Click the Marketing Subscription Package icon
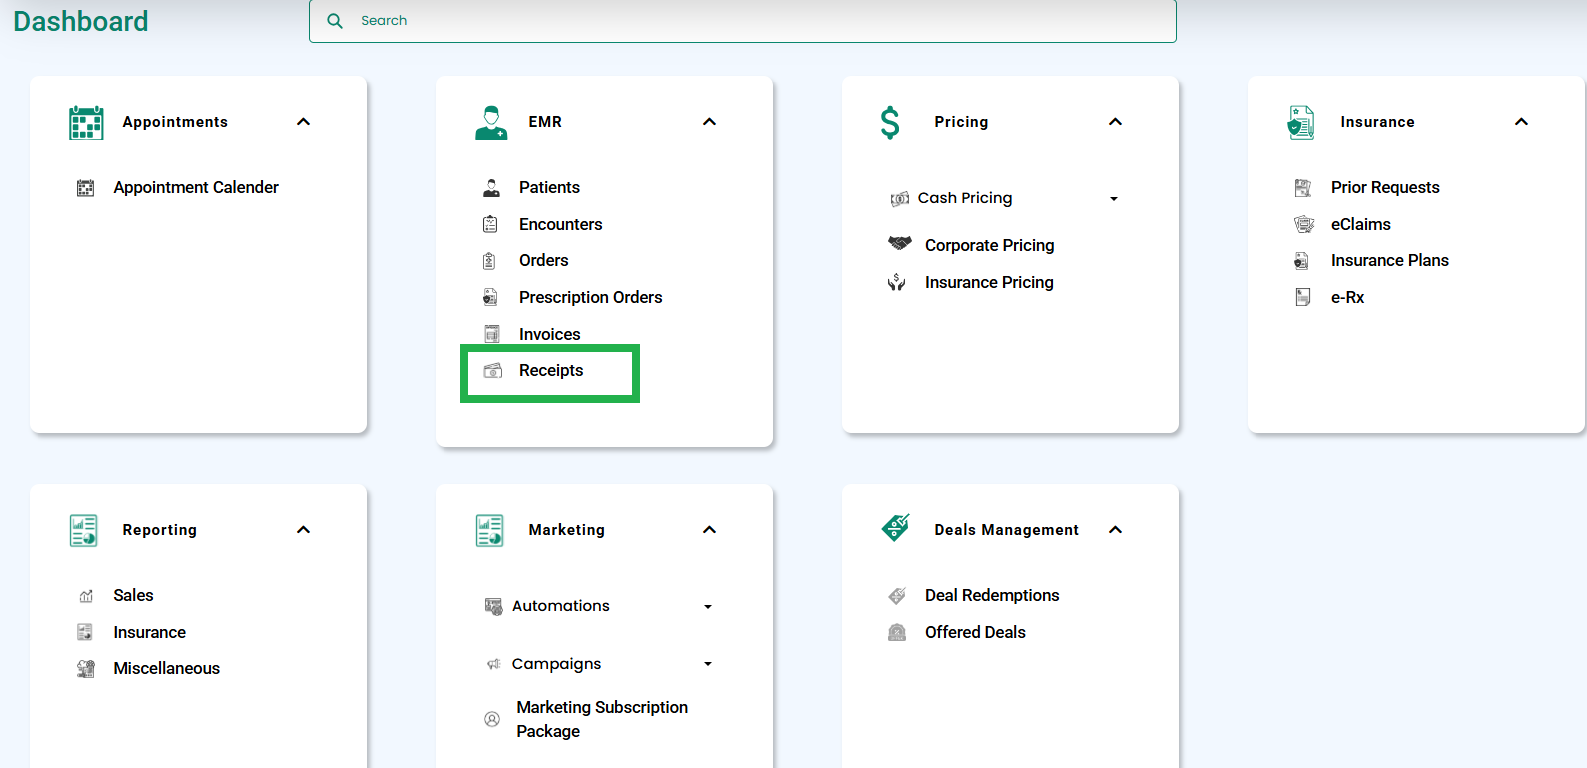The width and height of the screenshot is (1587, 768). pos(492,719)
